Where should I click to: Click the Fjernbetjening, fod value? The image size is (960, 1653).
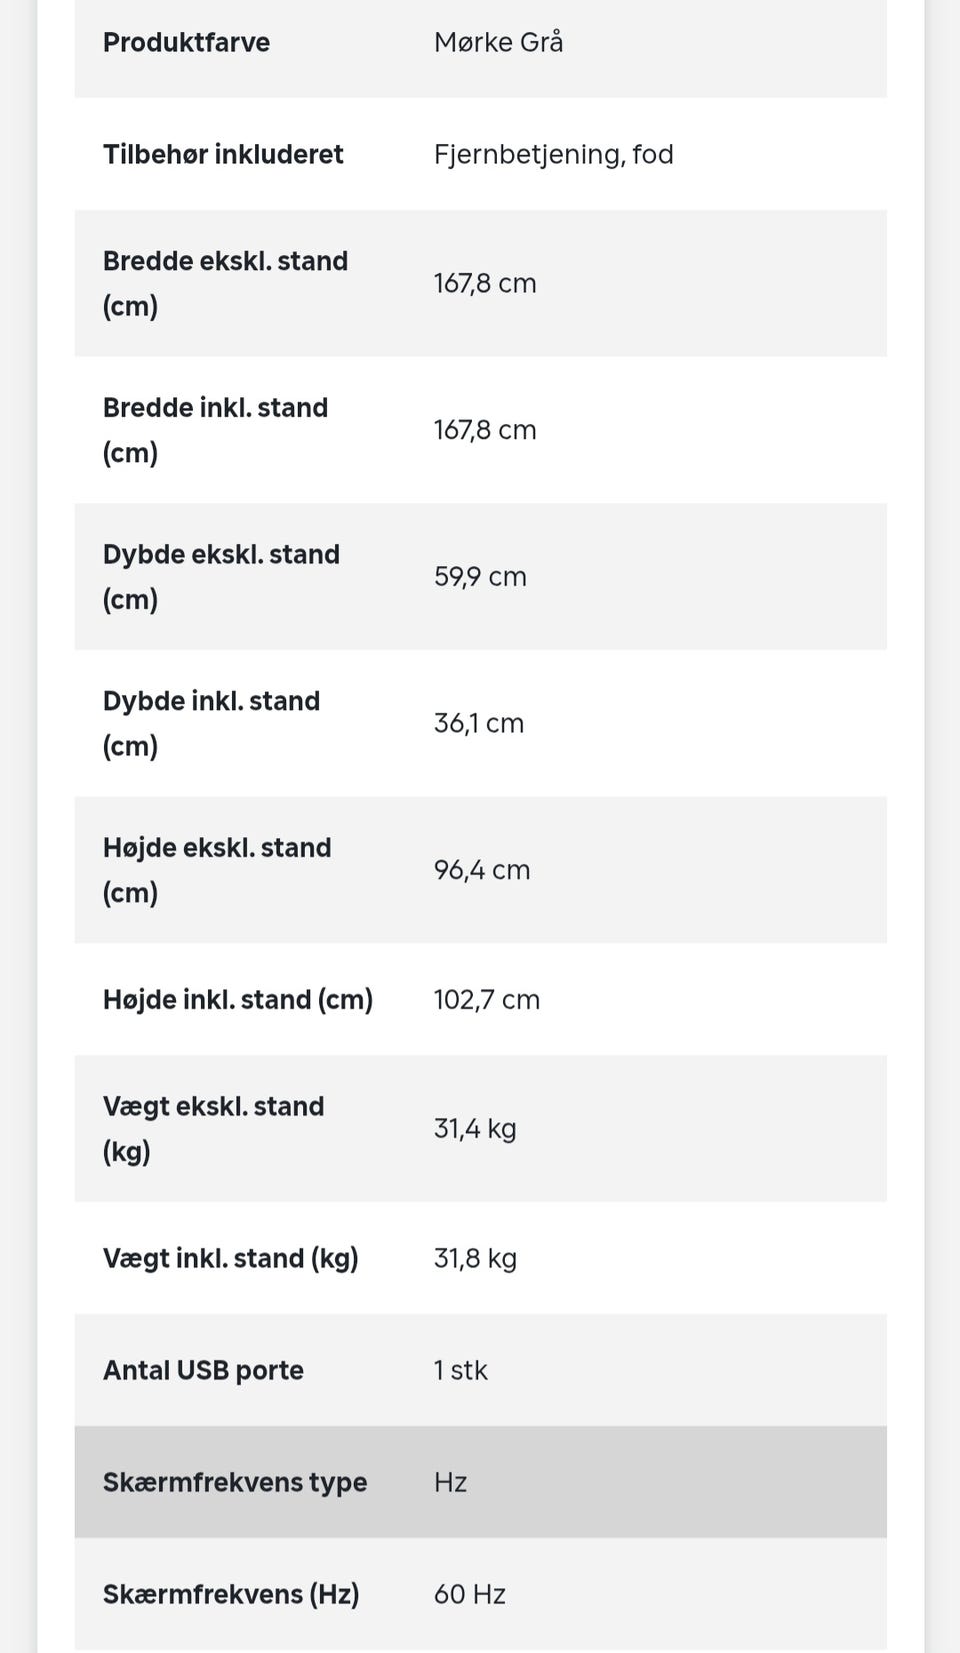click(x=553, y=154)
